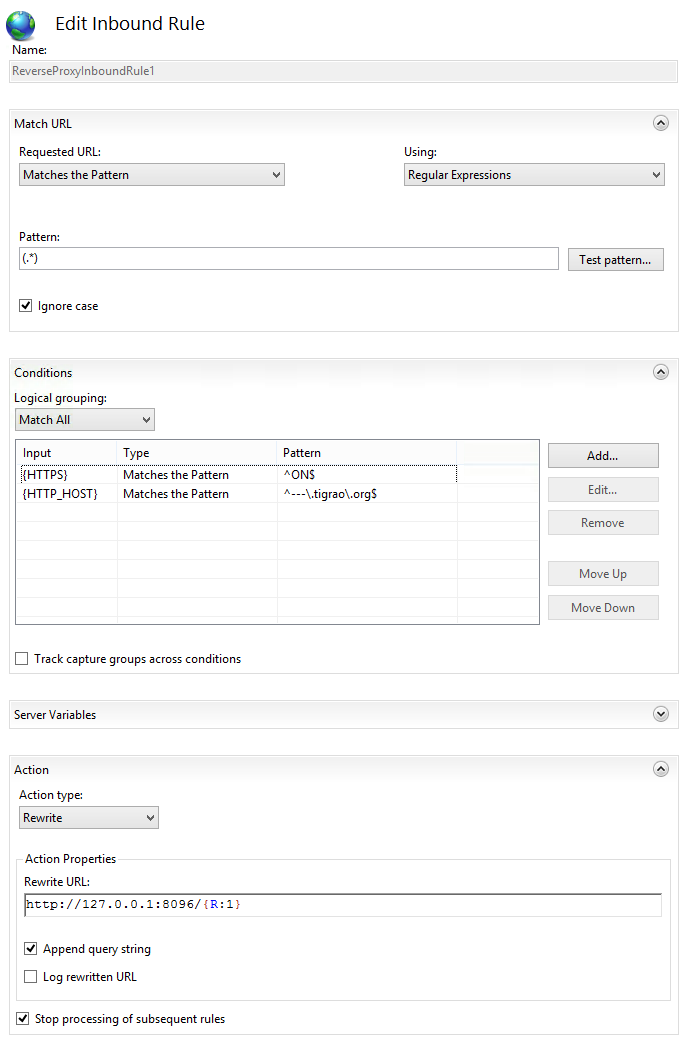Click the Pattern column header in conditions
Image resolution: width=693 pixels, height=1046 pixels.
pos(367,453)
